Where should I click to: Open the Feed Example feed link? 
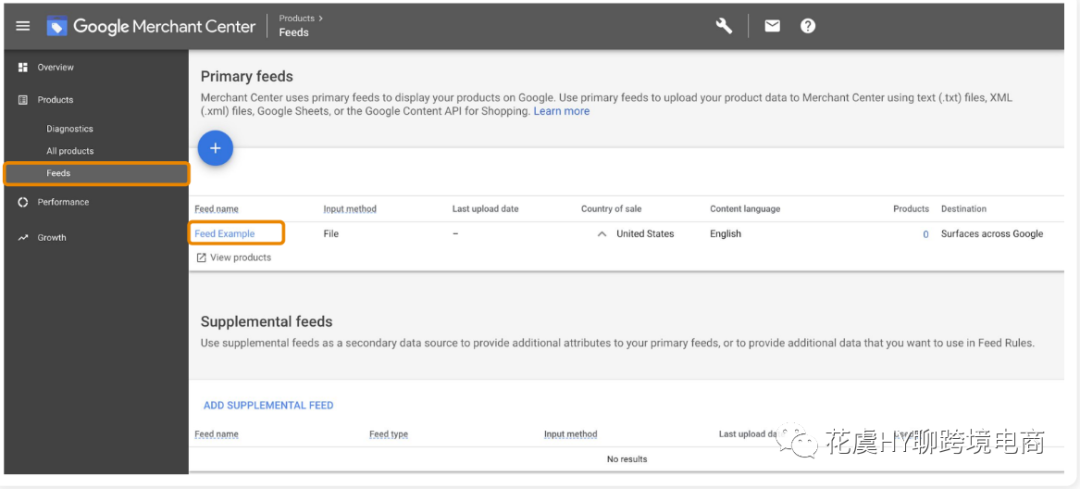(225, 233)
